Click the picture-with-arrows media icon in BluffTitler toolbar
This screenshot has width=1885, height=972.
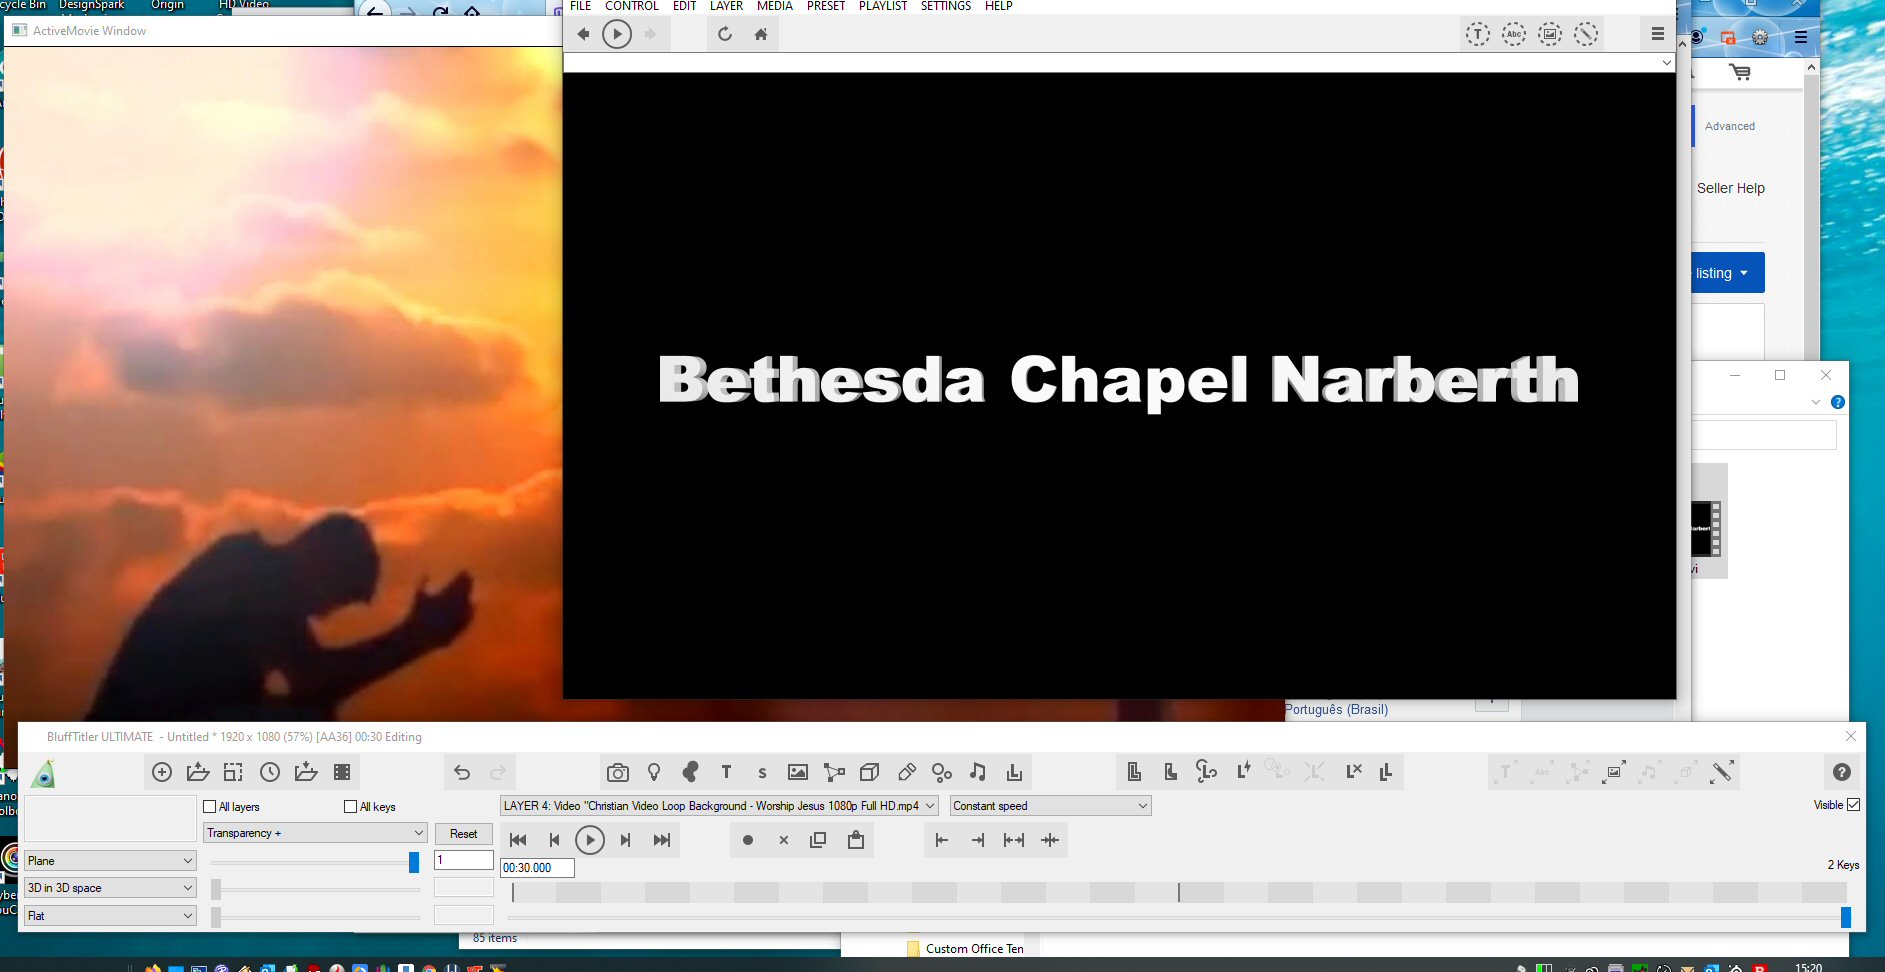(1613, 772)
